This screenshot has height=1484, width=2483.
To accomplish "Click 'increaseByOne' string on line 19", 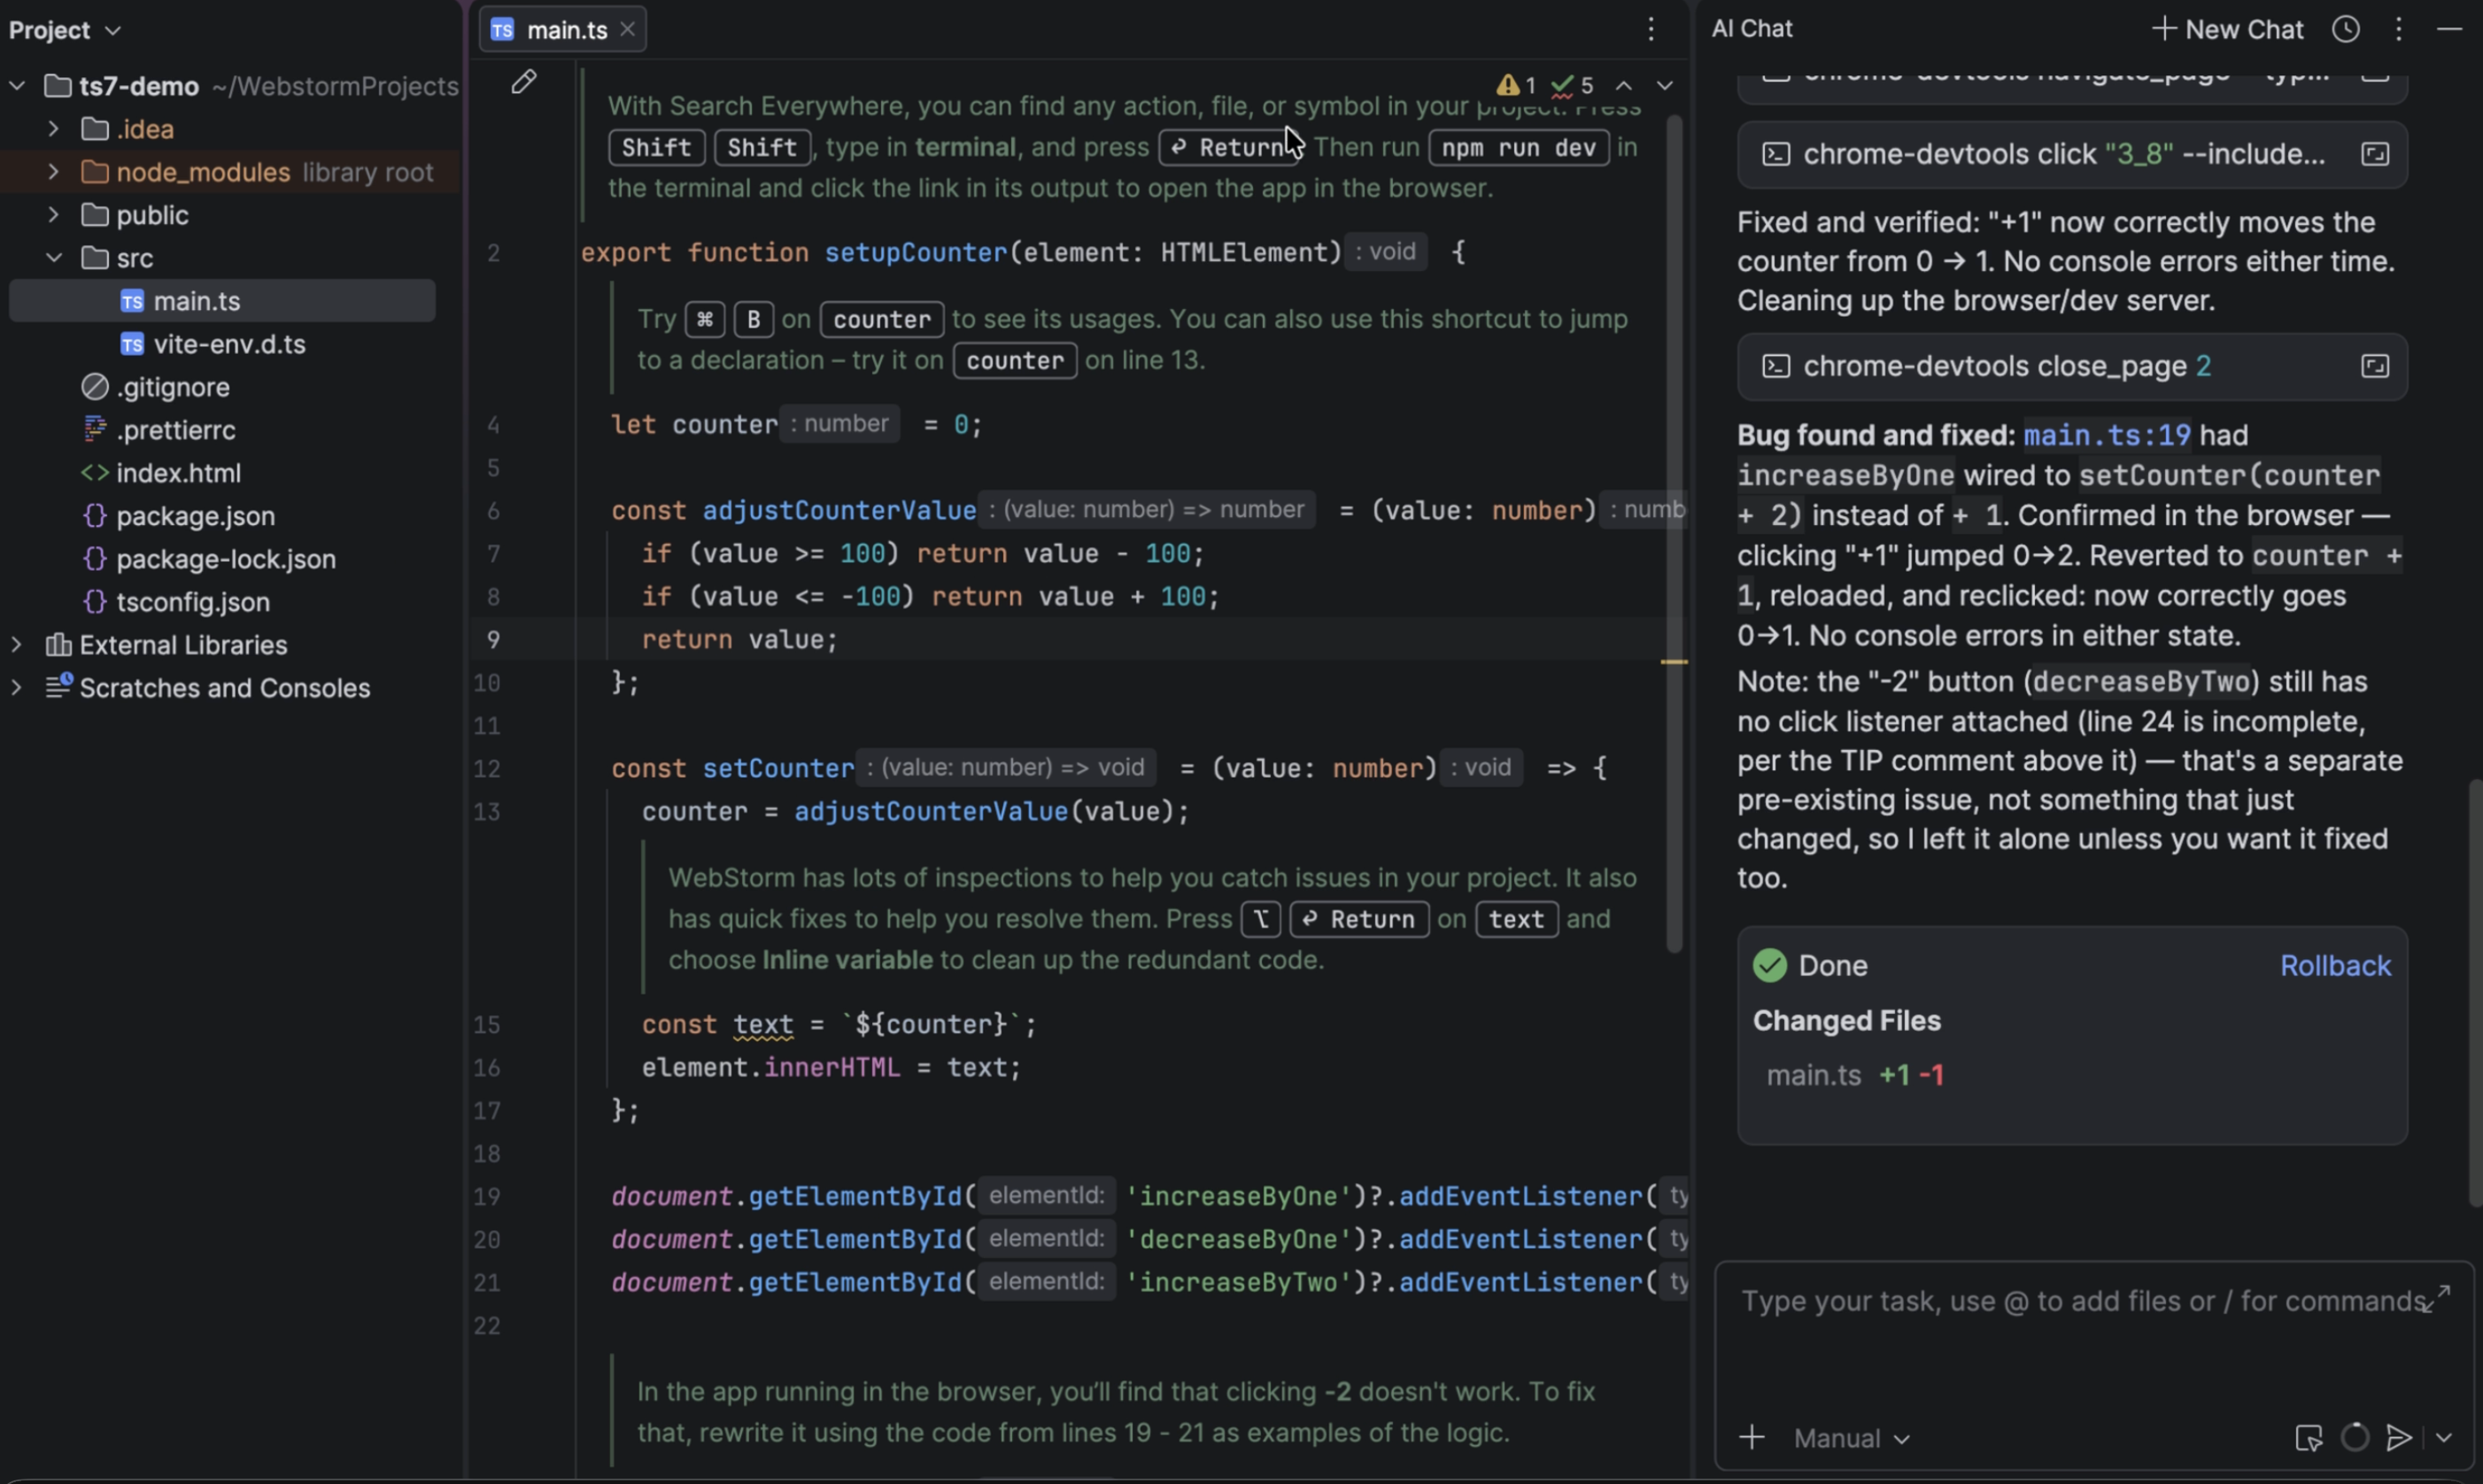I will (1238, 1197).
